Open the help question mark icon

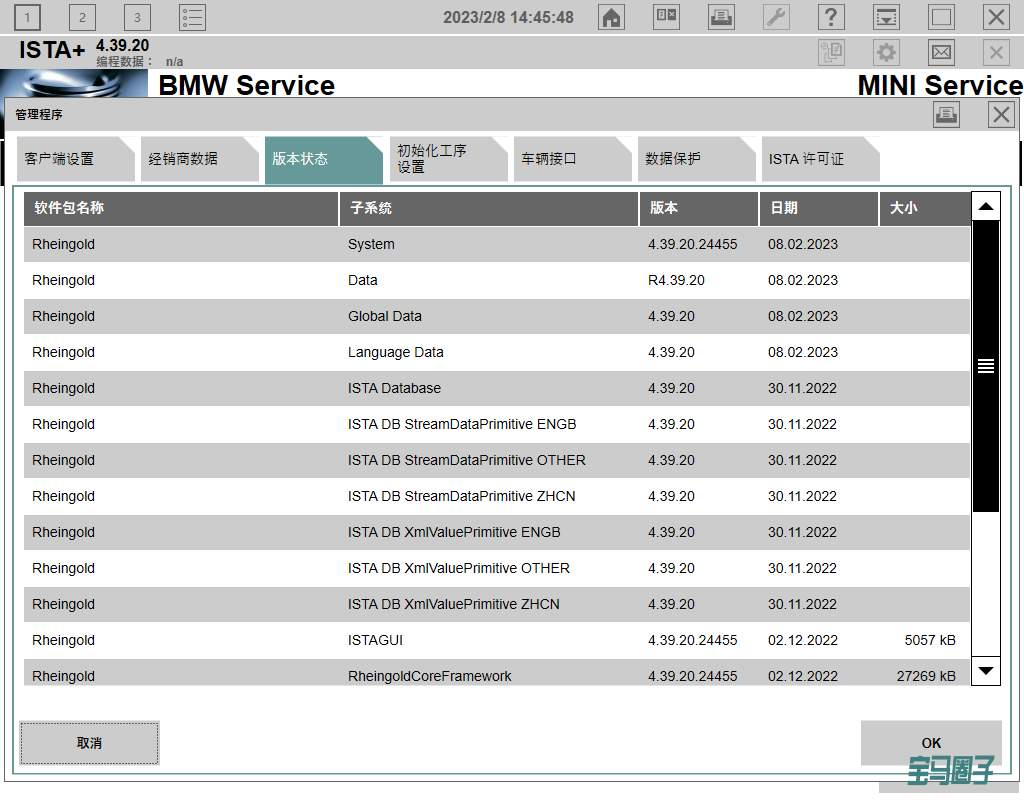(831, 17)
